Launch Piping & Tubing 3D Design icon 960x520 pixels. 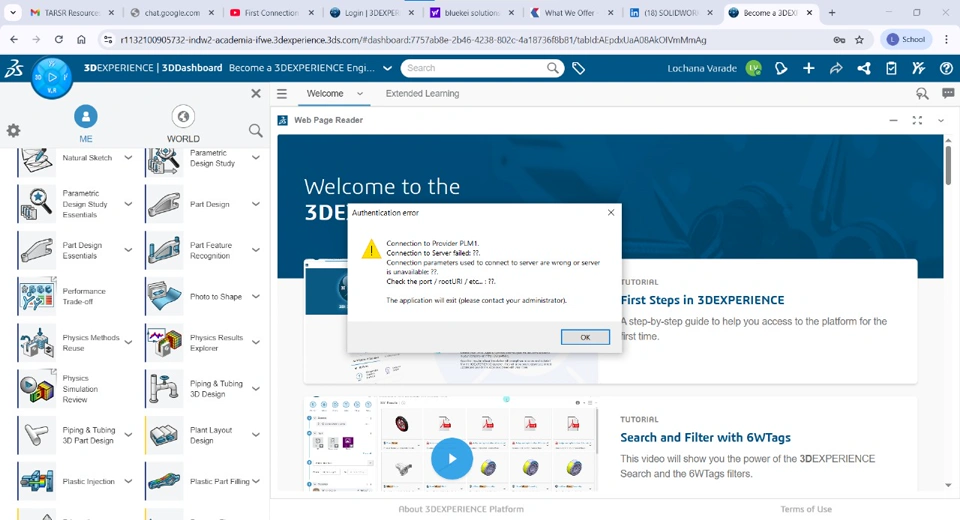(x=164, y=388)
